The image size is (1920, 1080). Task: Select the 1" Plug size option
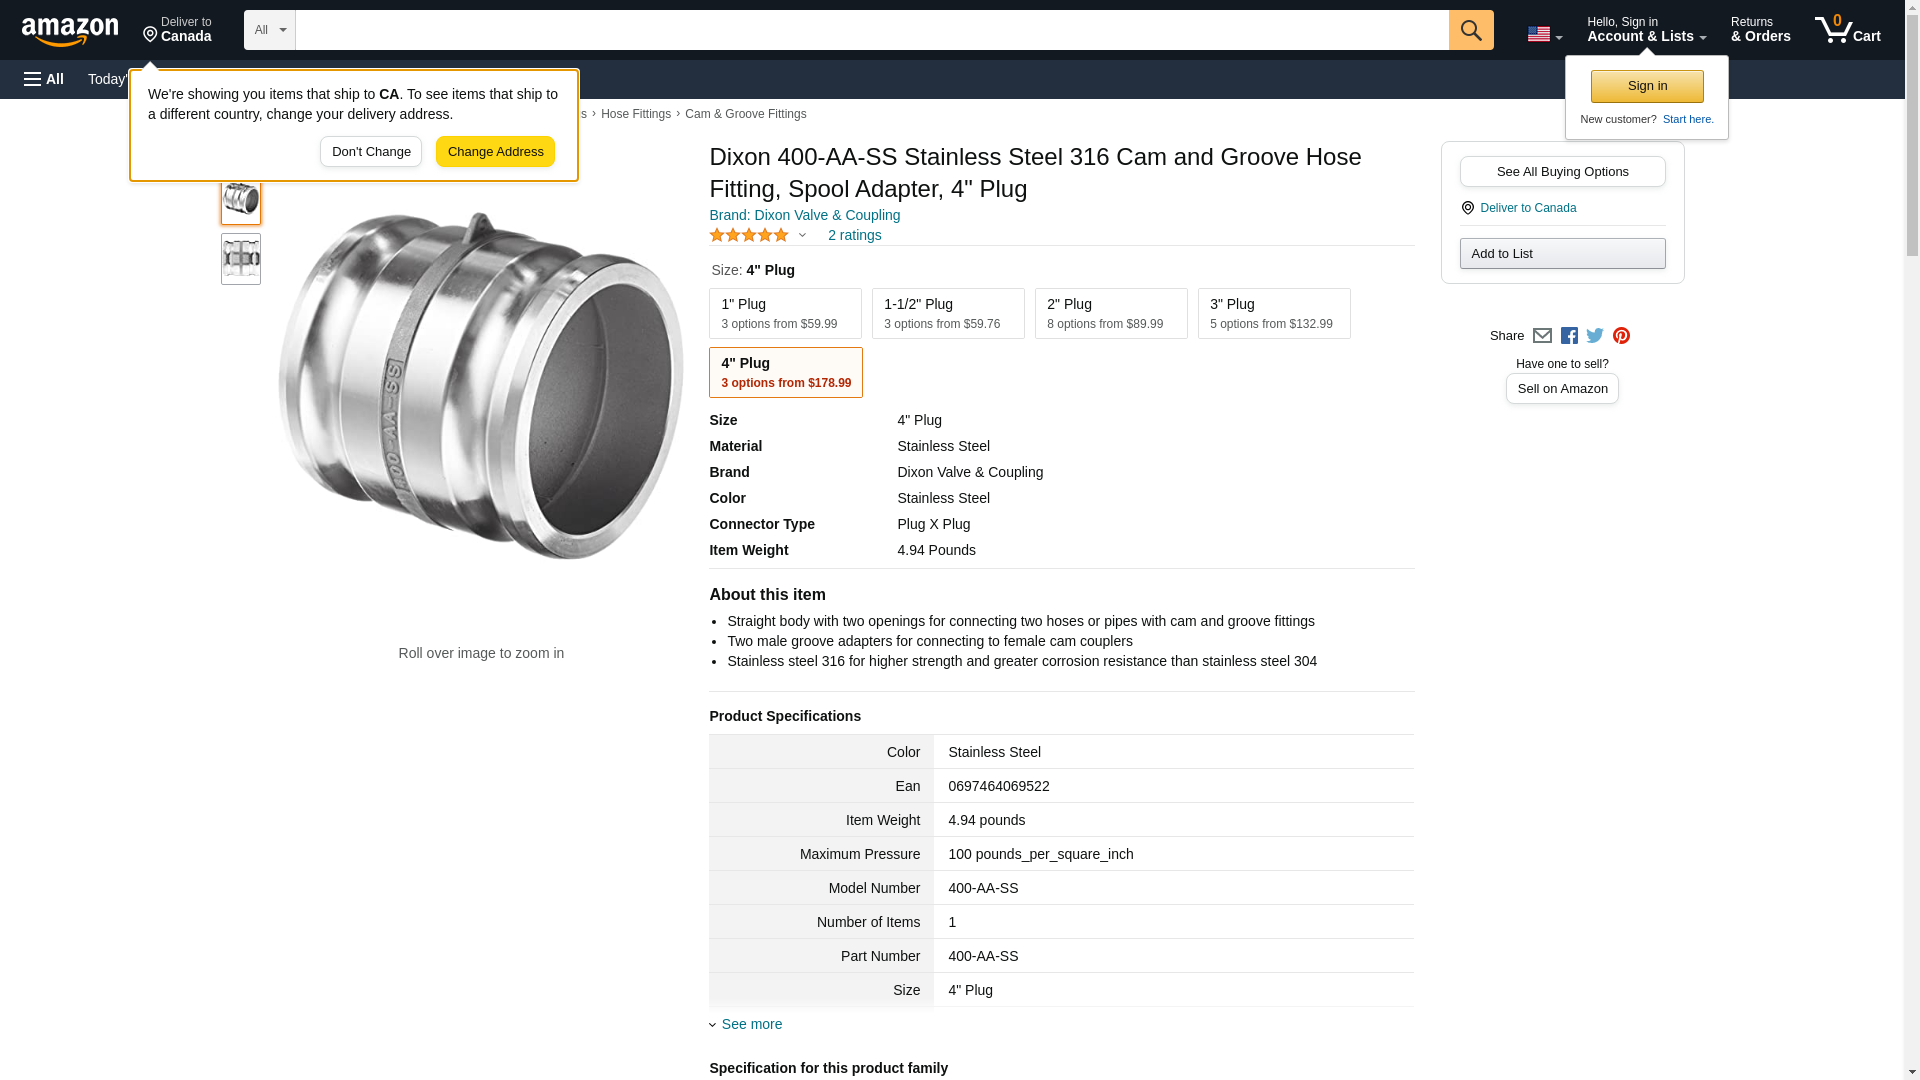click(x=785, y=314)
